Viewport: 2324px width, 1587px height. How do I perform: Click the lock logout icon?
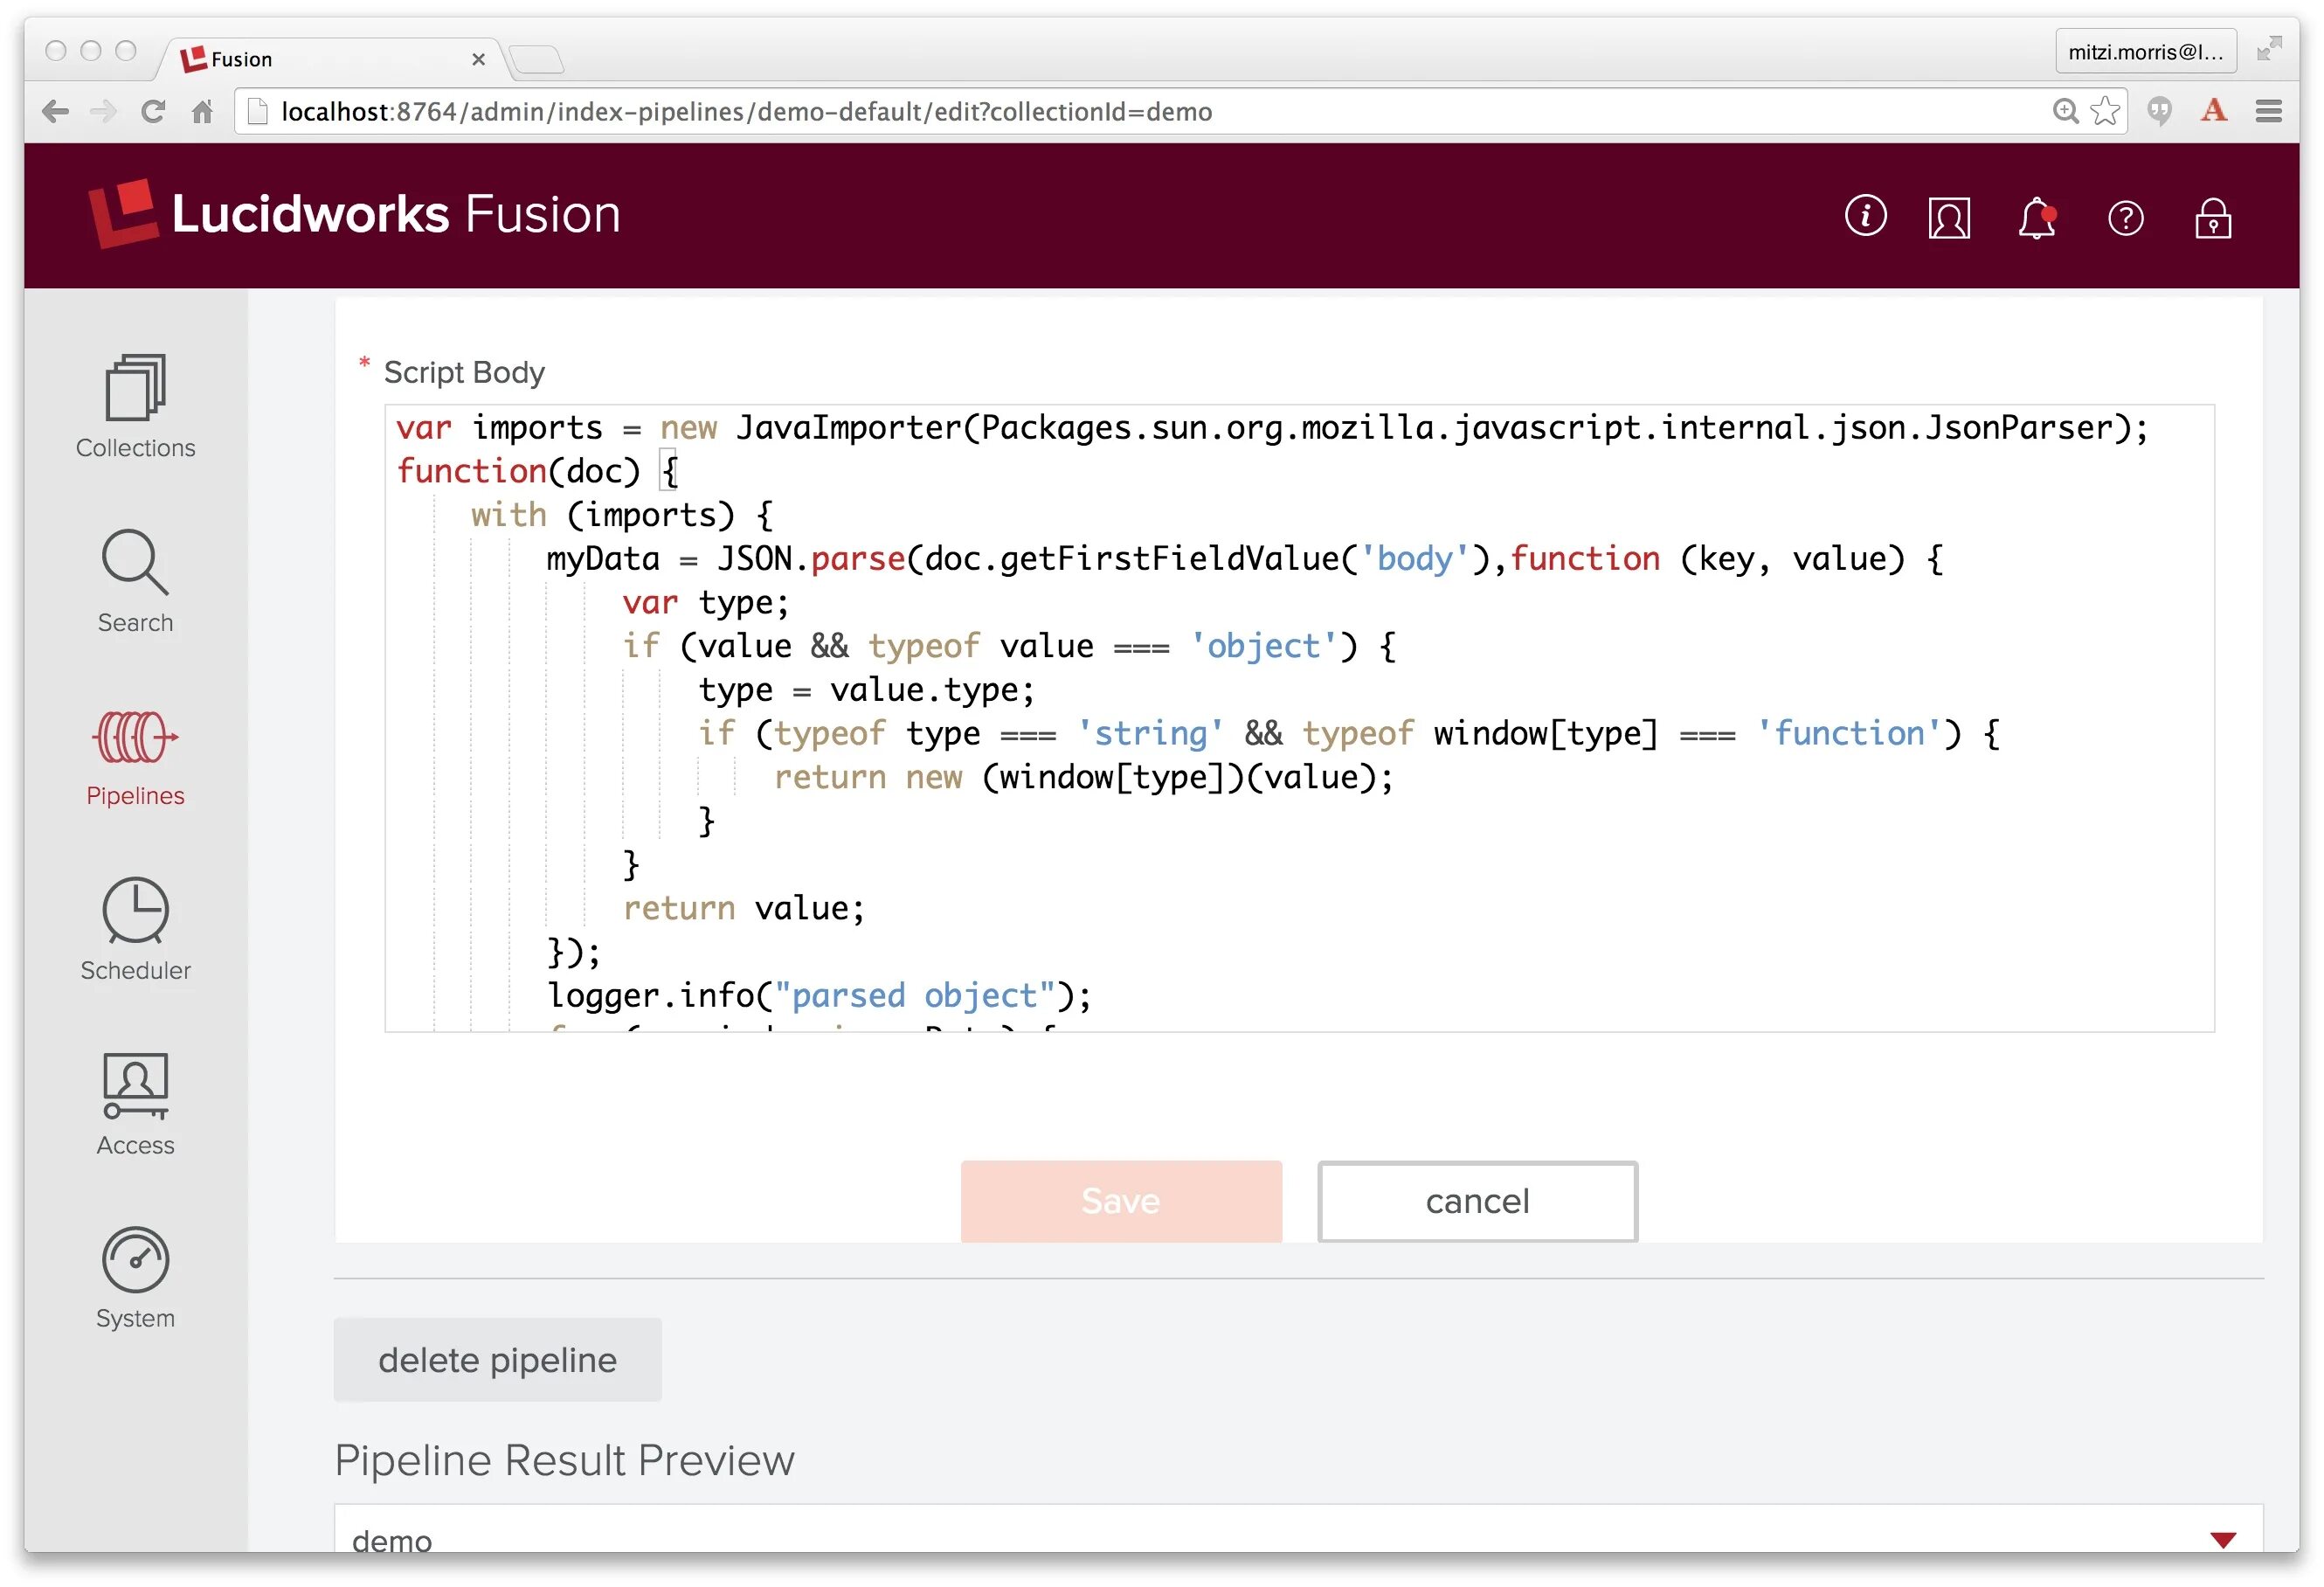pyautogui.click(x=2212, y=217)
